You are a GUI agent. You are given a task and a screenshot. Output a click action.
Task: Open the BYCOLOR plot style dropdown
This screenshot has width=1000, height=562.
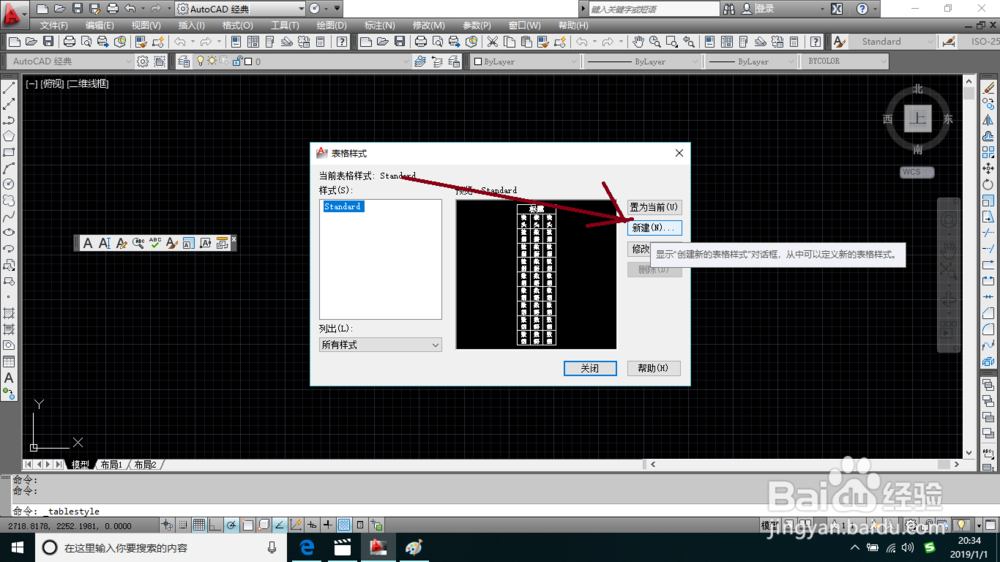click(x=846, y=61)
